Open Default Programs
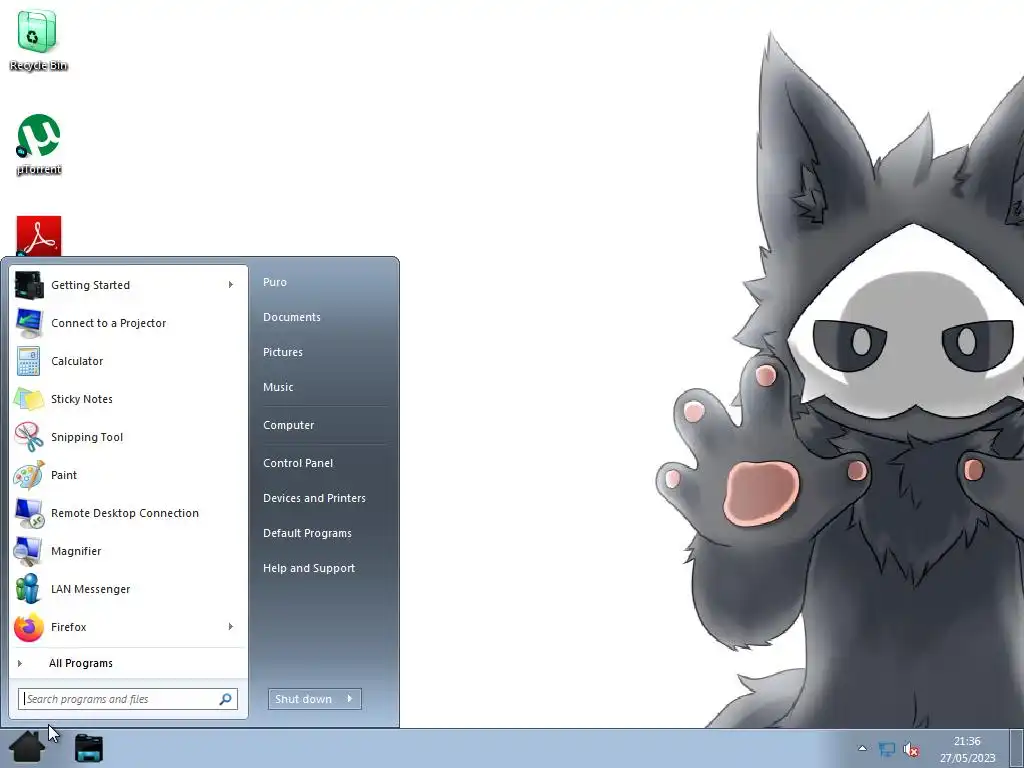Screen dimensions: 1024x768 (308, 534)
